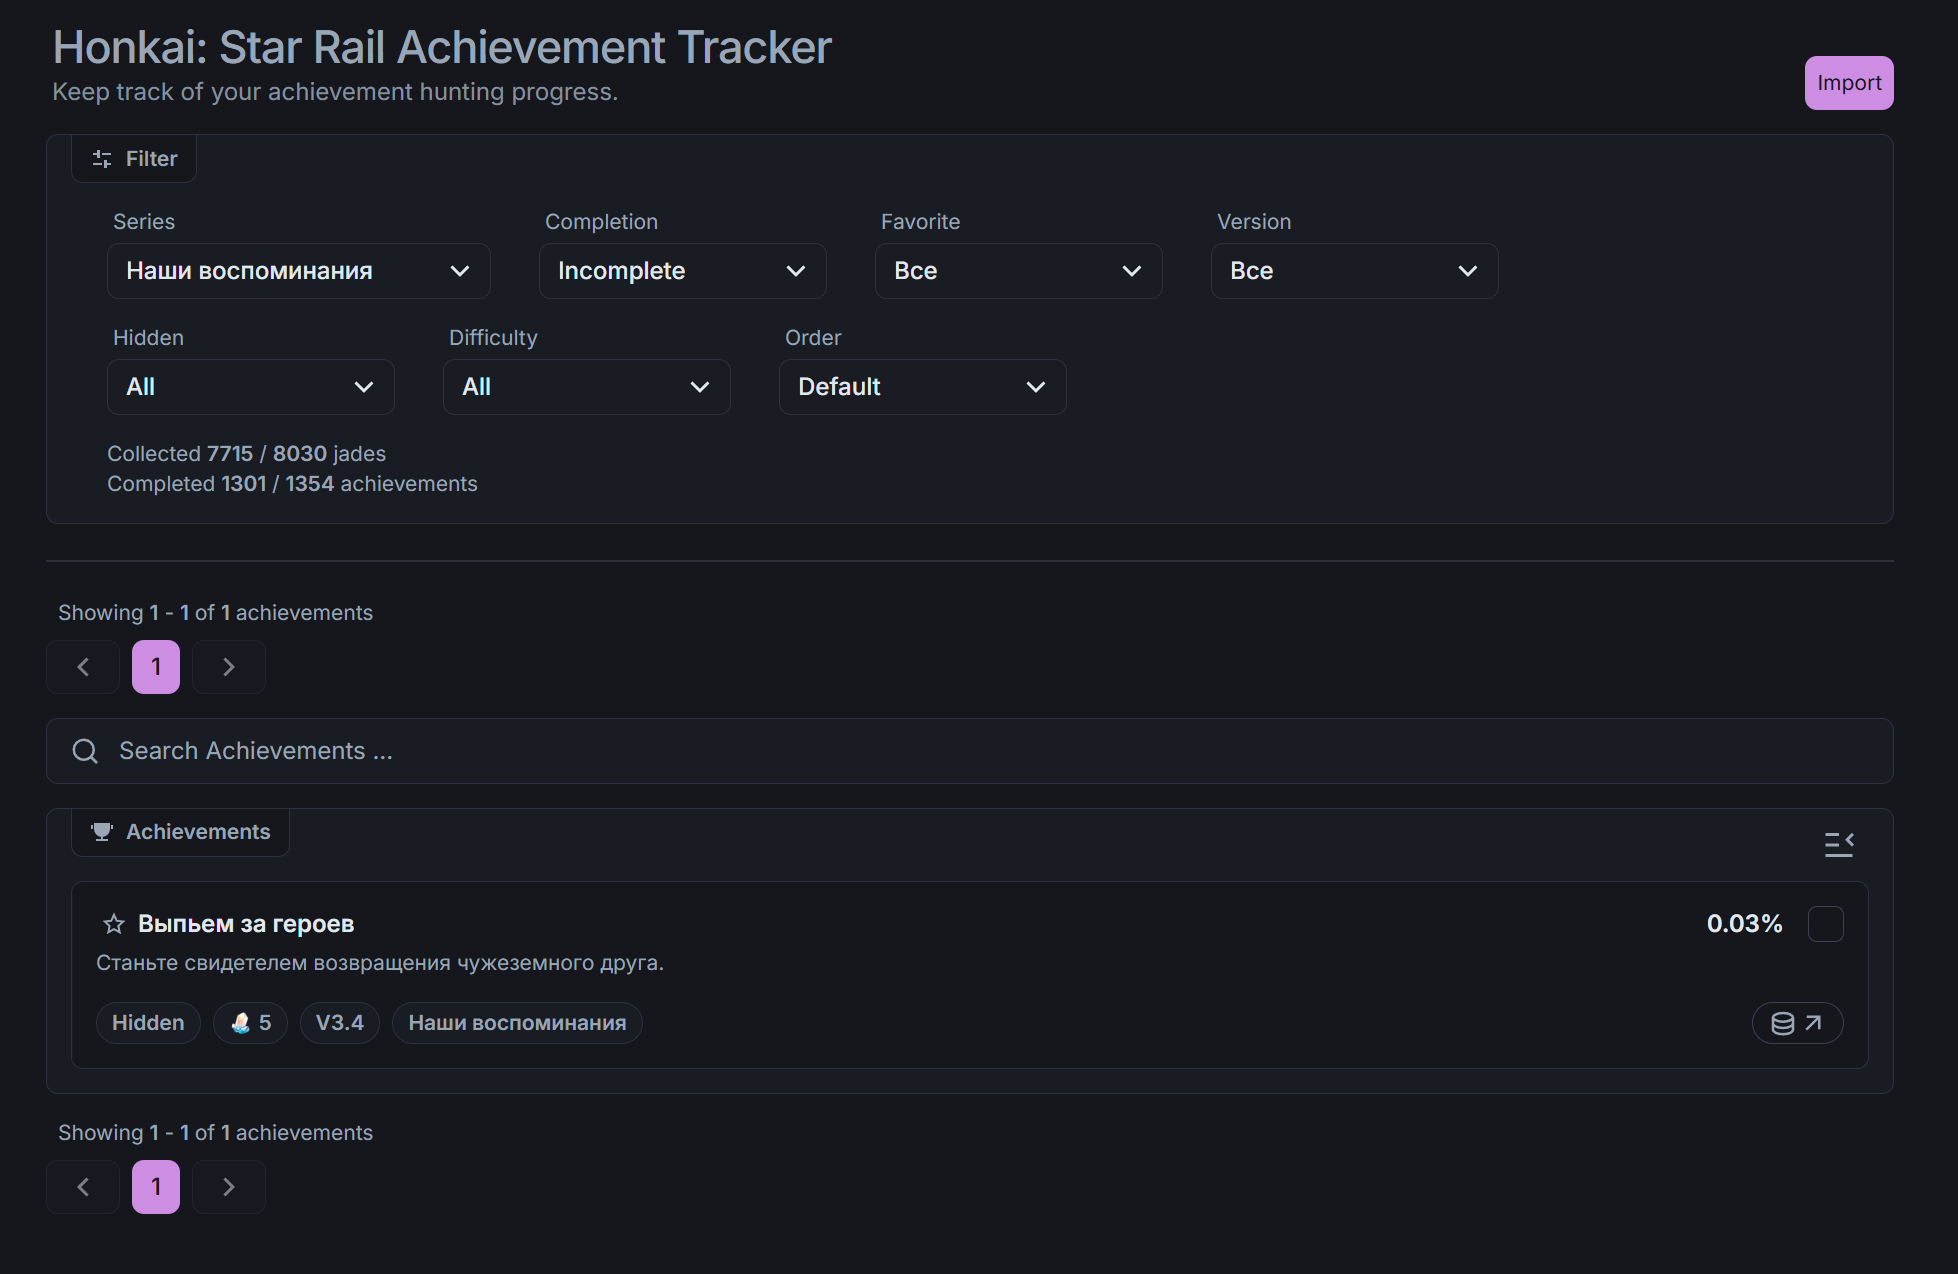The image size is (1958, 1274).
Task: Expand the Order dropdown set to Default
Action: pyautogui.click(x=922, y=387)
